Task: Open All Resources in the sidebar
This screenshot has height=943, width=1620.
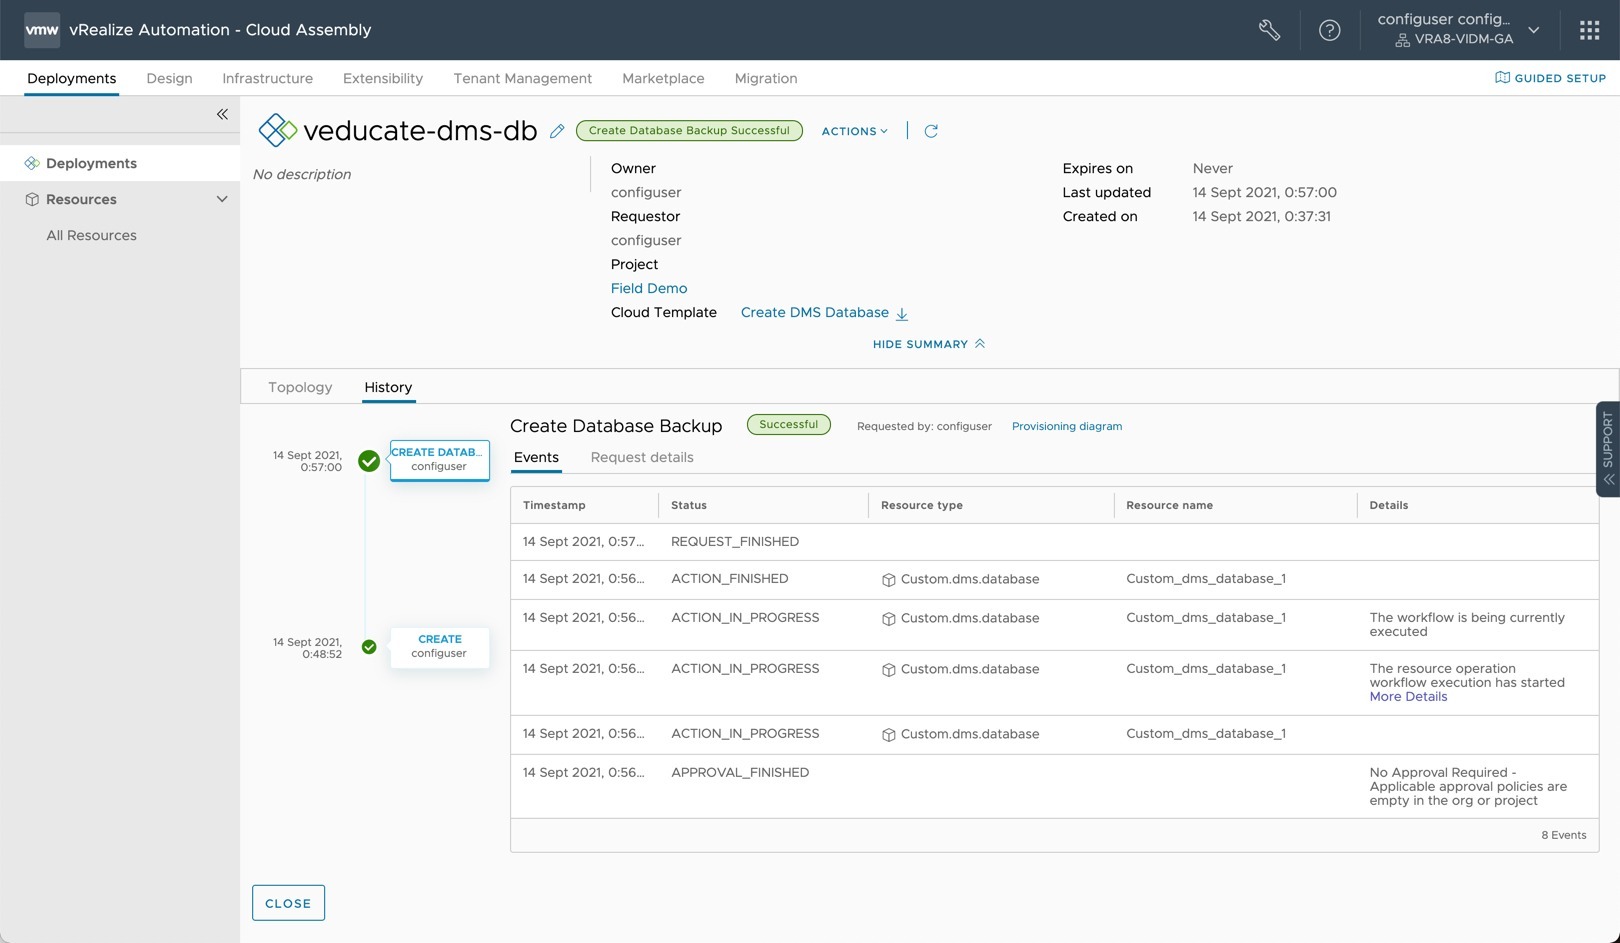Action: pyautogui.click(x=91, y=235)
